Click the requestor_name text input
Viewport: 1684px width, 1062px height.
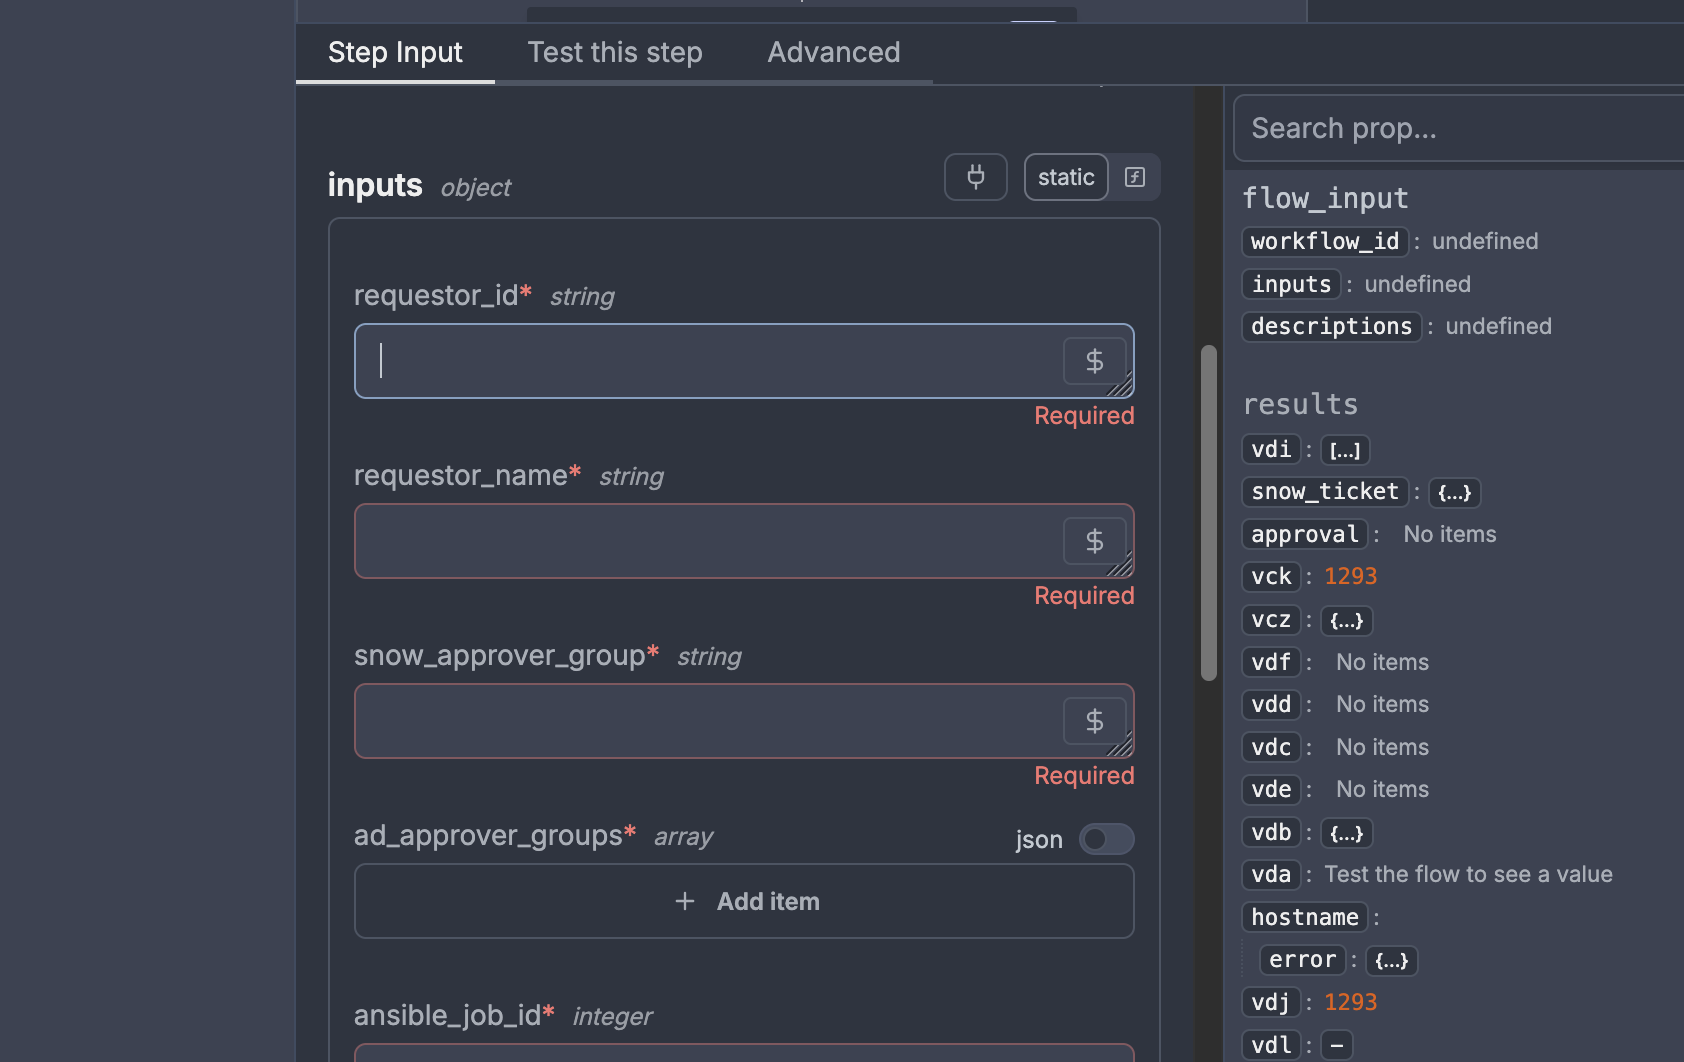[705, 541]
